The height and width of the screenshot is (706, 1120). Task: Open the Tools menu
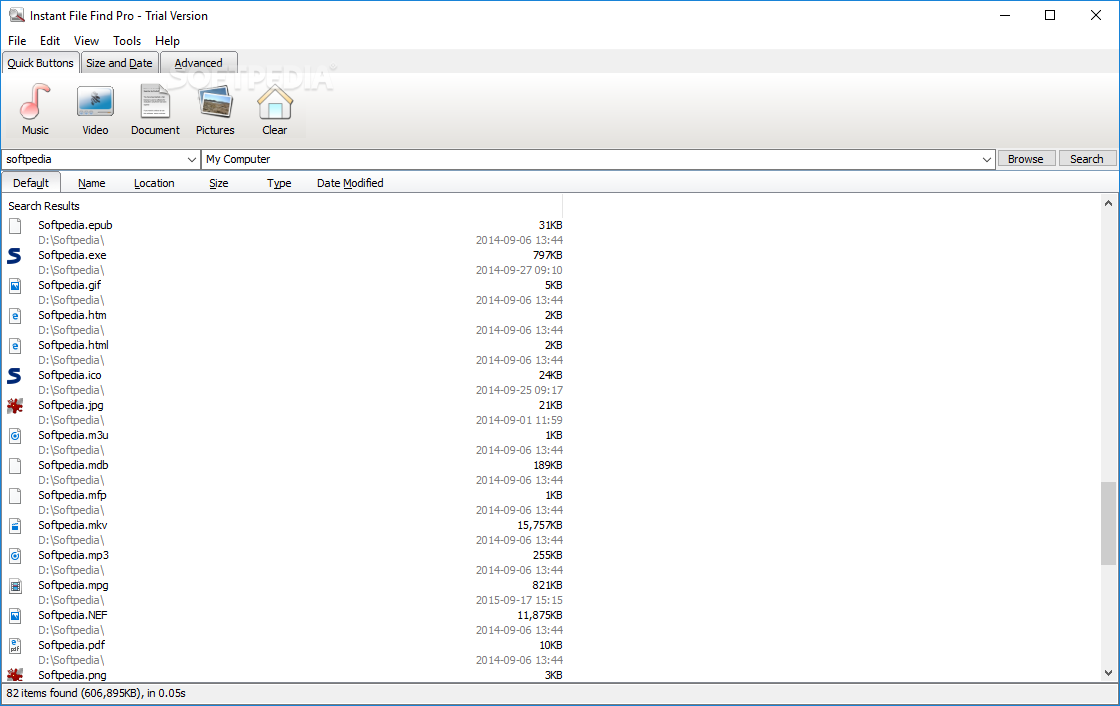[127, 41]
